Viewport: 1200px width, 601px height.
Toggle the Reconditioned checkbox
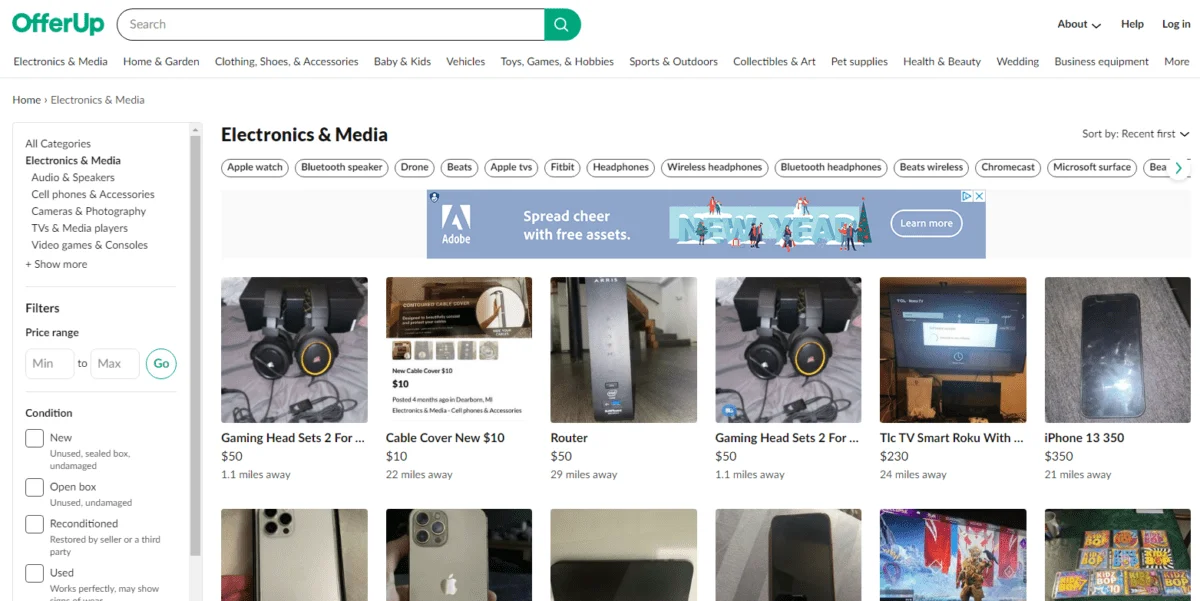35,524
